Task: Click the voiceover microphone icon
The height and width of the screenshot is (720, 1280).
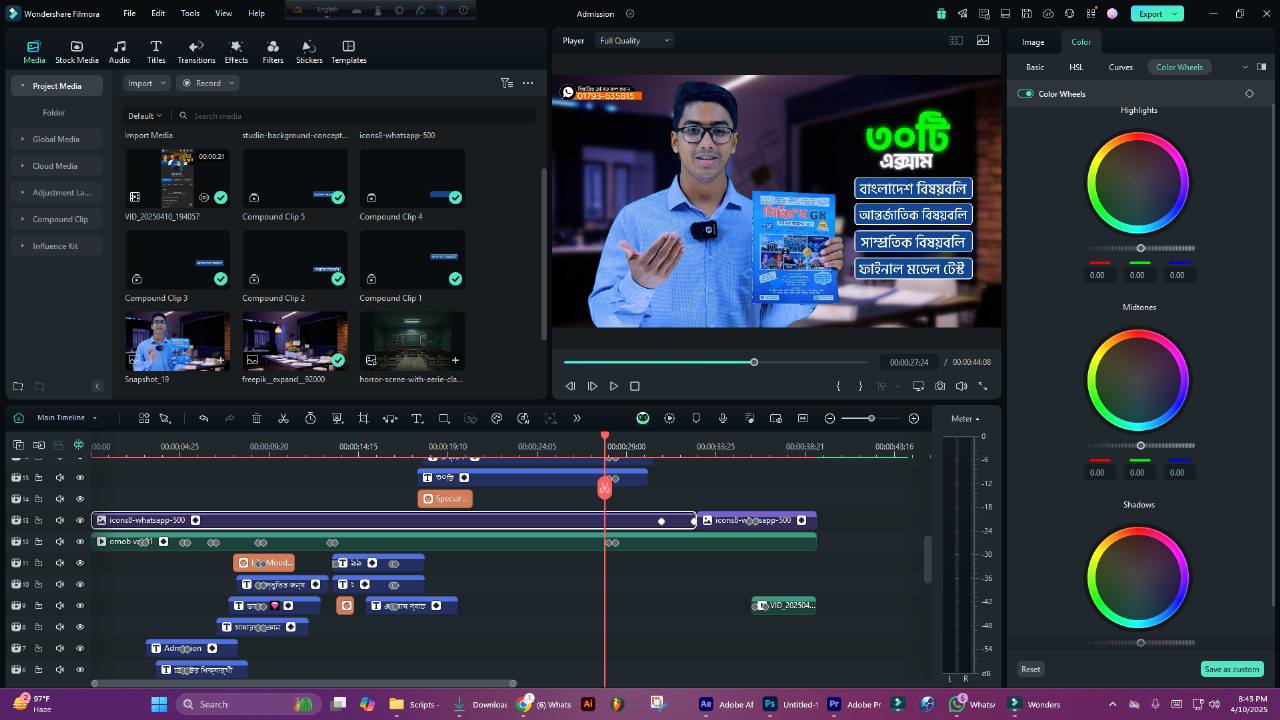Action: 723,418
